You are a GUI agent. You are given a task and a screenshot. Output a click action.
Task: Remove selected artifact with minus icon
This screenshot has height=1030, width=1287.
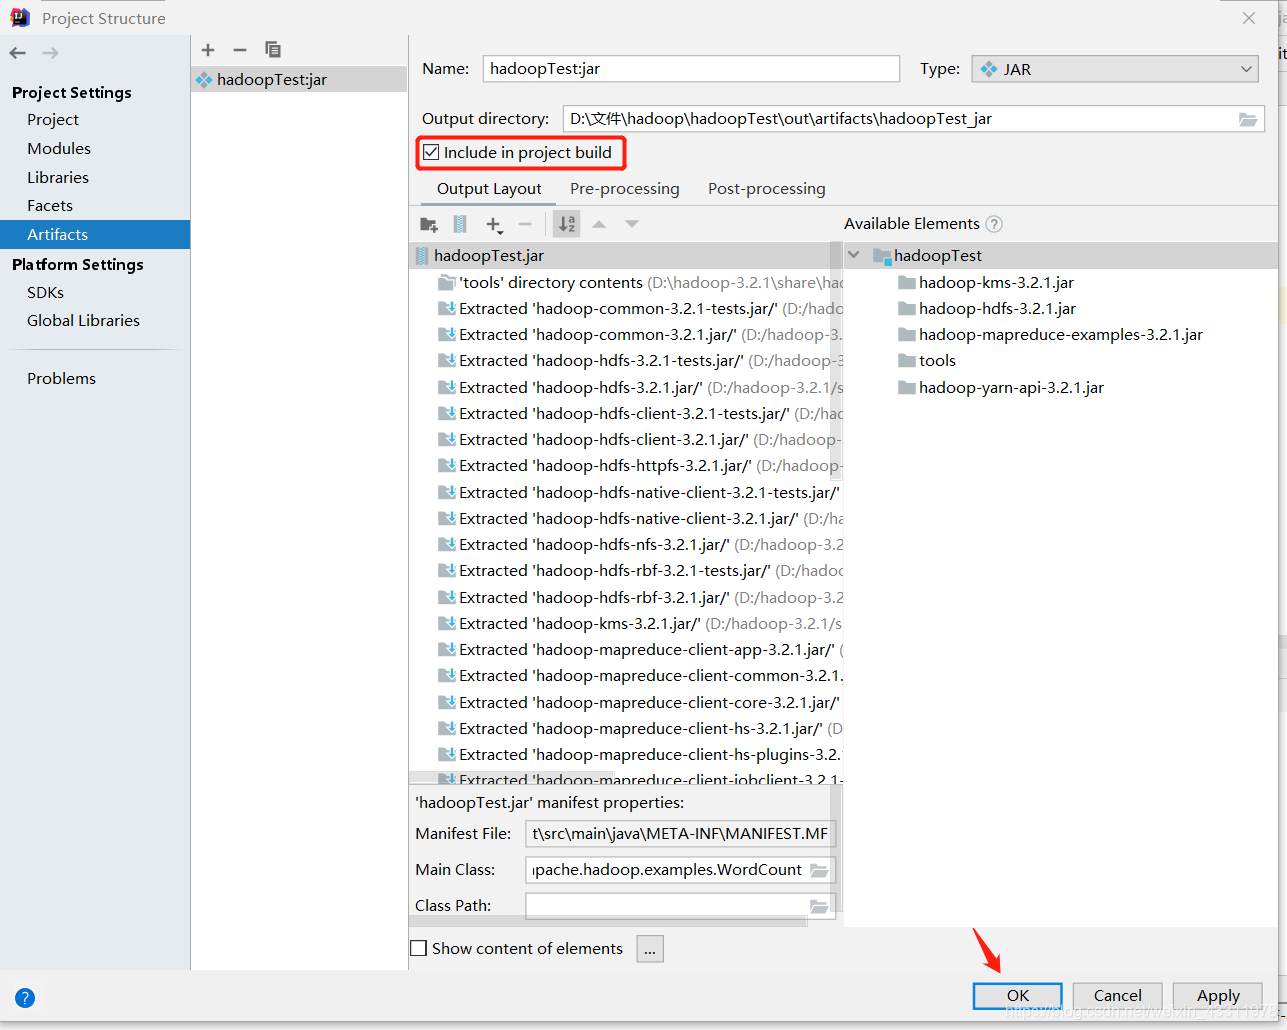coord(240,50)
